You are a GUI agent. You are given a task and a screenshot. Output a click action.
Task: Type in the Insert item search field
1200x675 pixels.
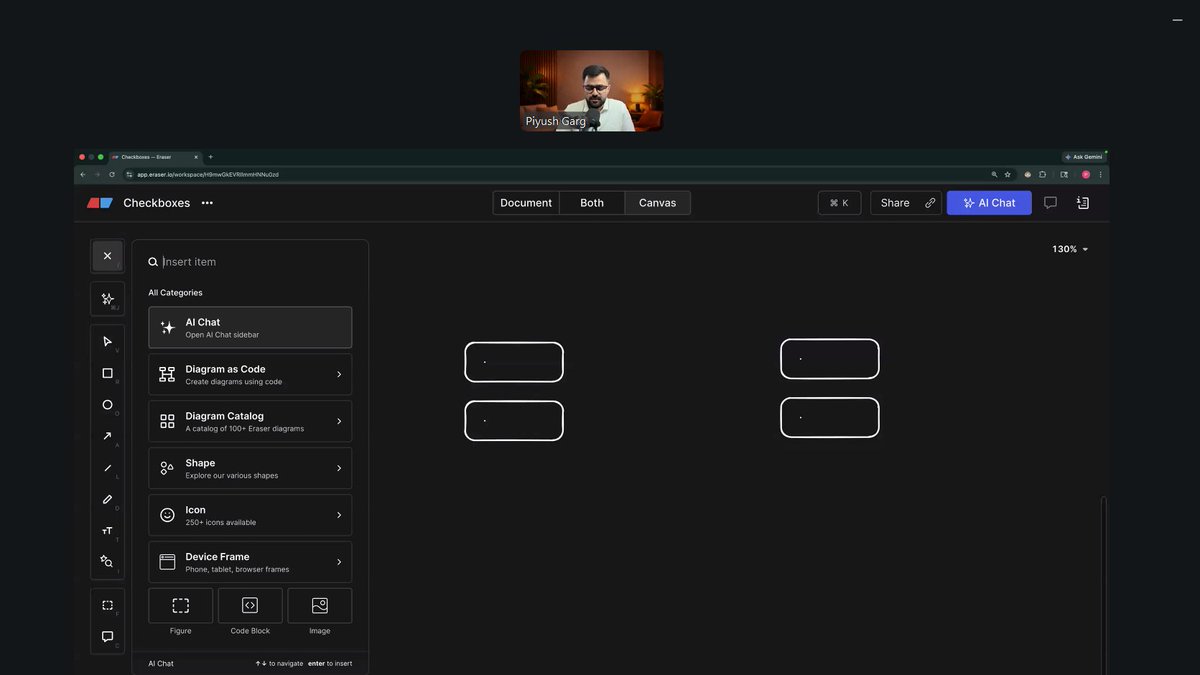[250, 261]
